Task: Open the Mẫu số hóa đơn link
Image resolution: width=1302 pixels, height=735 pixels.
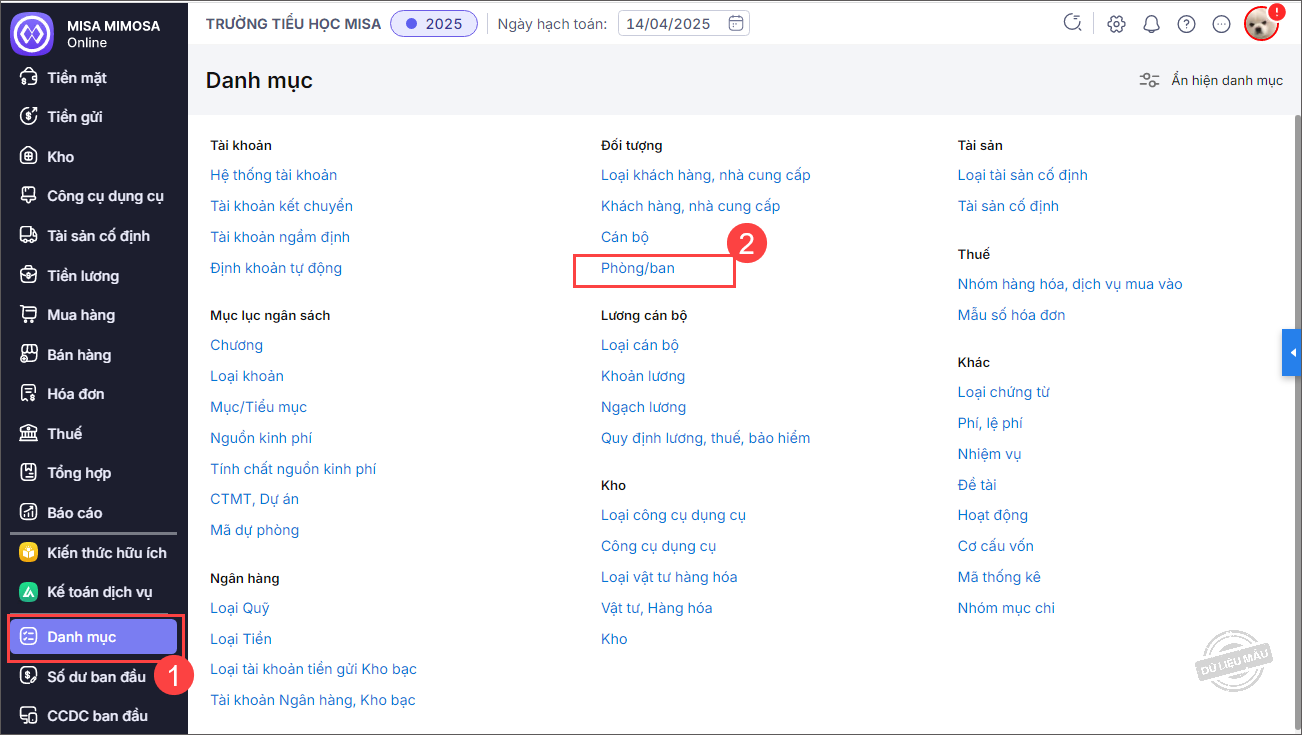Action: coord(1012,315)
